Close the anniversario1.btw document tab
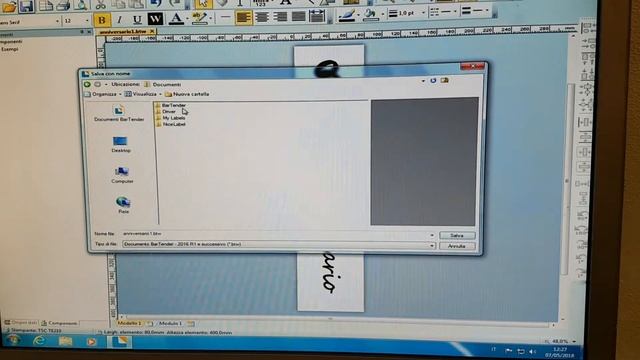 [152, 31]
